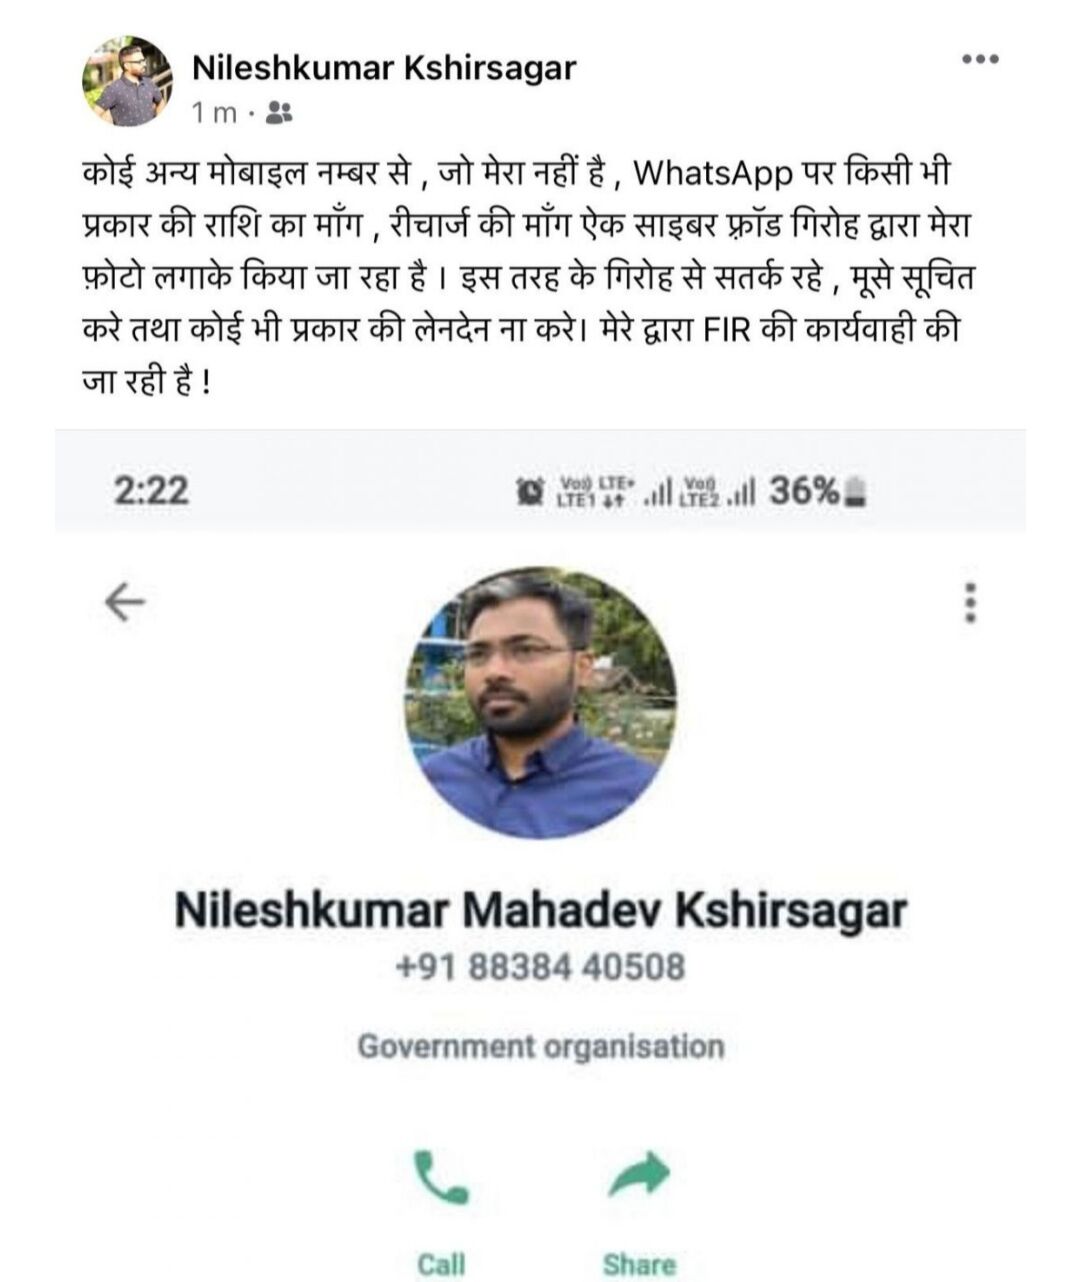Tap the LTE1 signal strength bars

tap(658, 492)
